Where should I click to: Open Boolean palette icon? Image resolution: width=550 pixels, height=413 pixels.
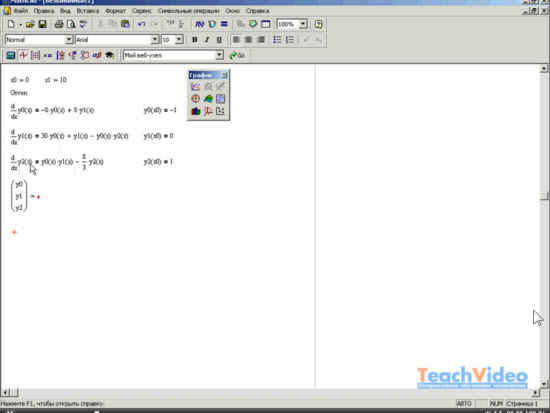(x=72, y=55)
